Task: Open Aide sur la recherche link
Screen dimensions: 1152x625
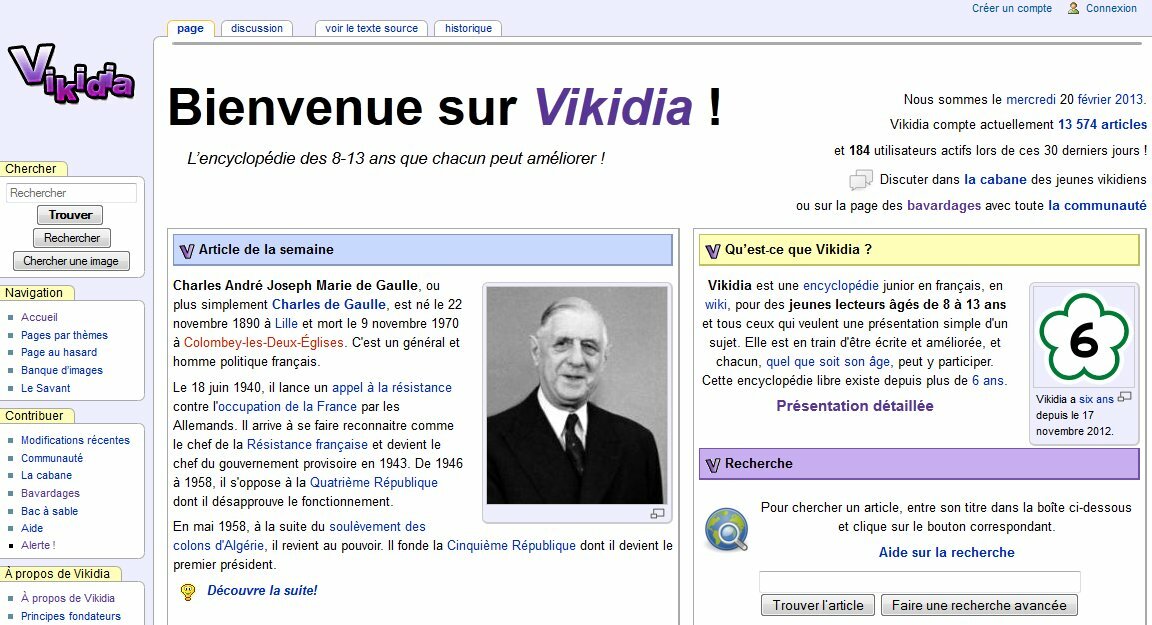Action: [946, 552]
